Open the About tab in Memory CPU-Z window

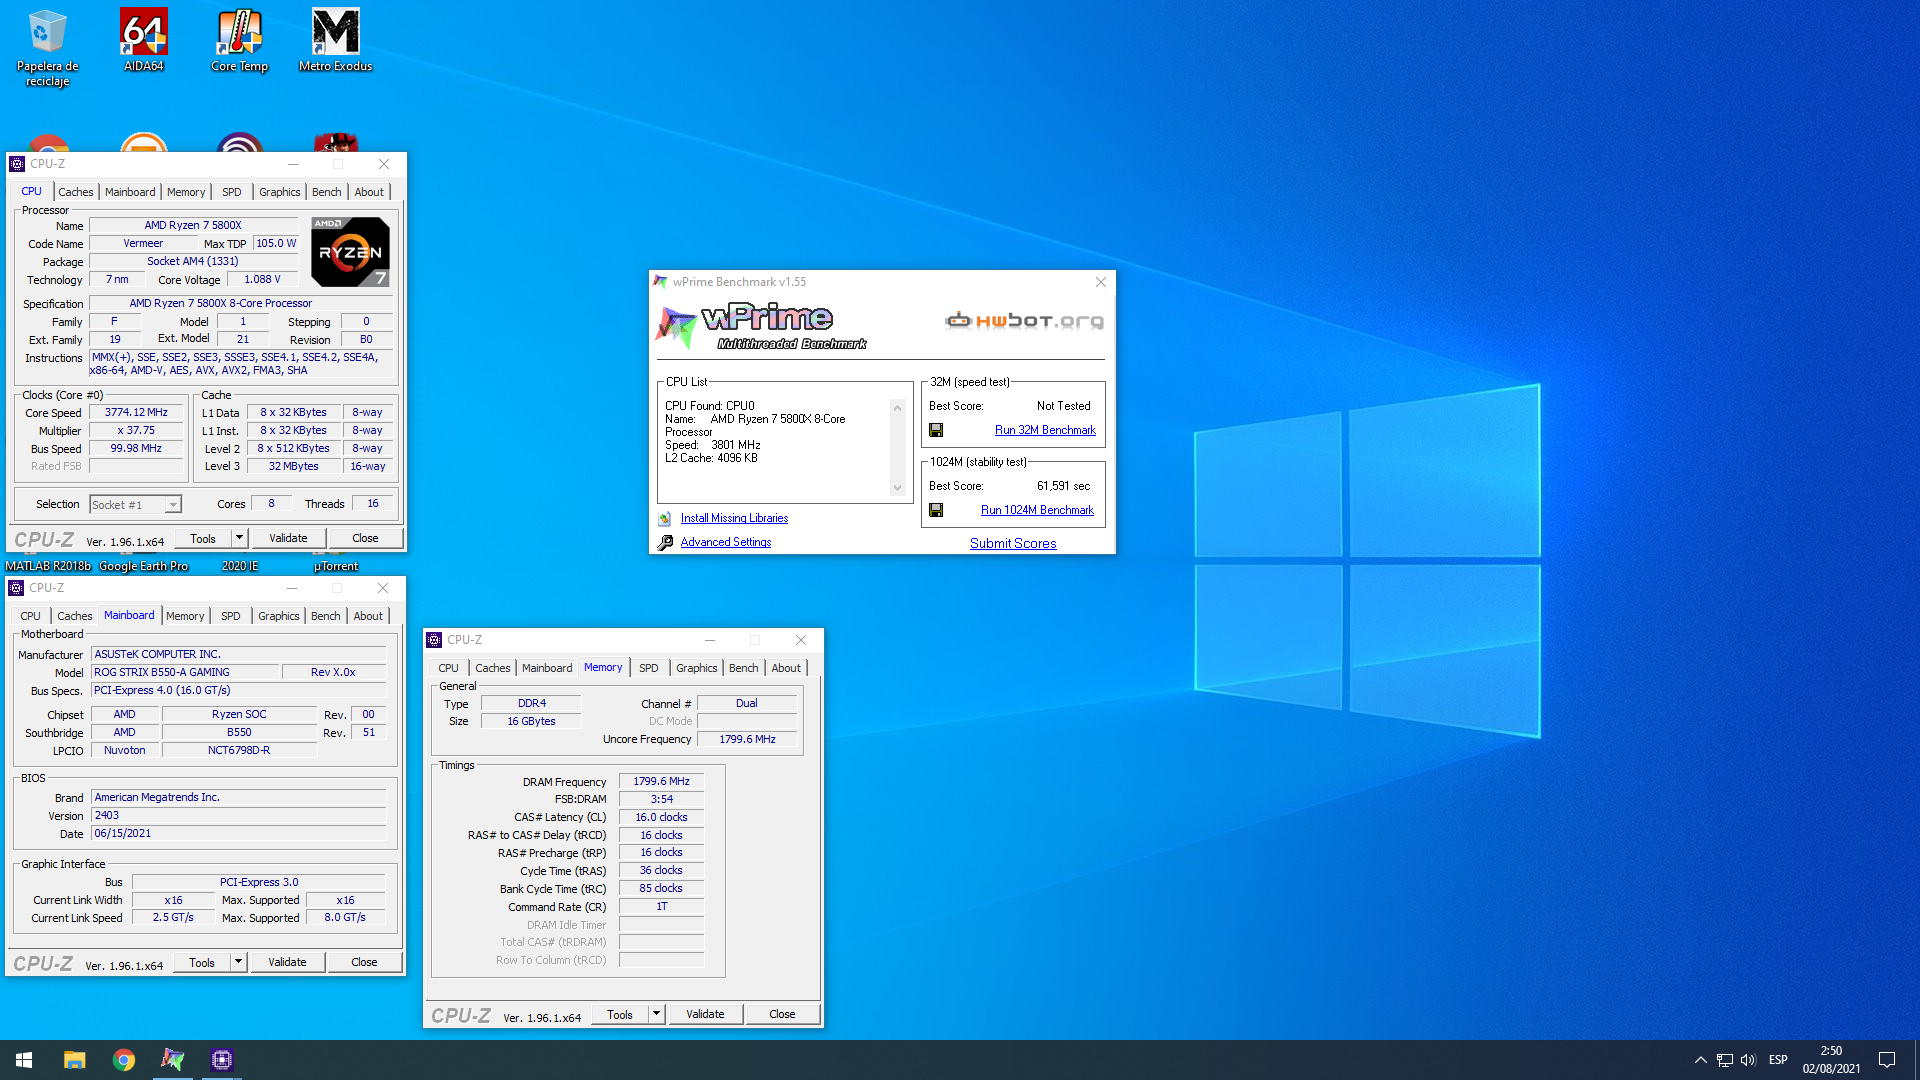tap(785, 668)
